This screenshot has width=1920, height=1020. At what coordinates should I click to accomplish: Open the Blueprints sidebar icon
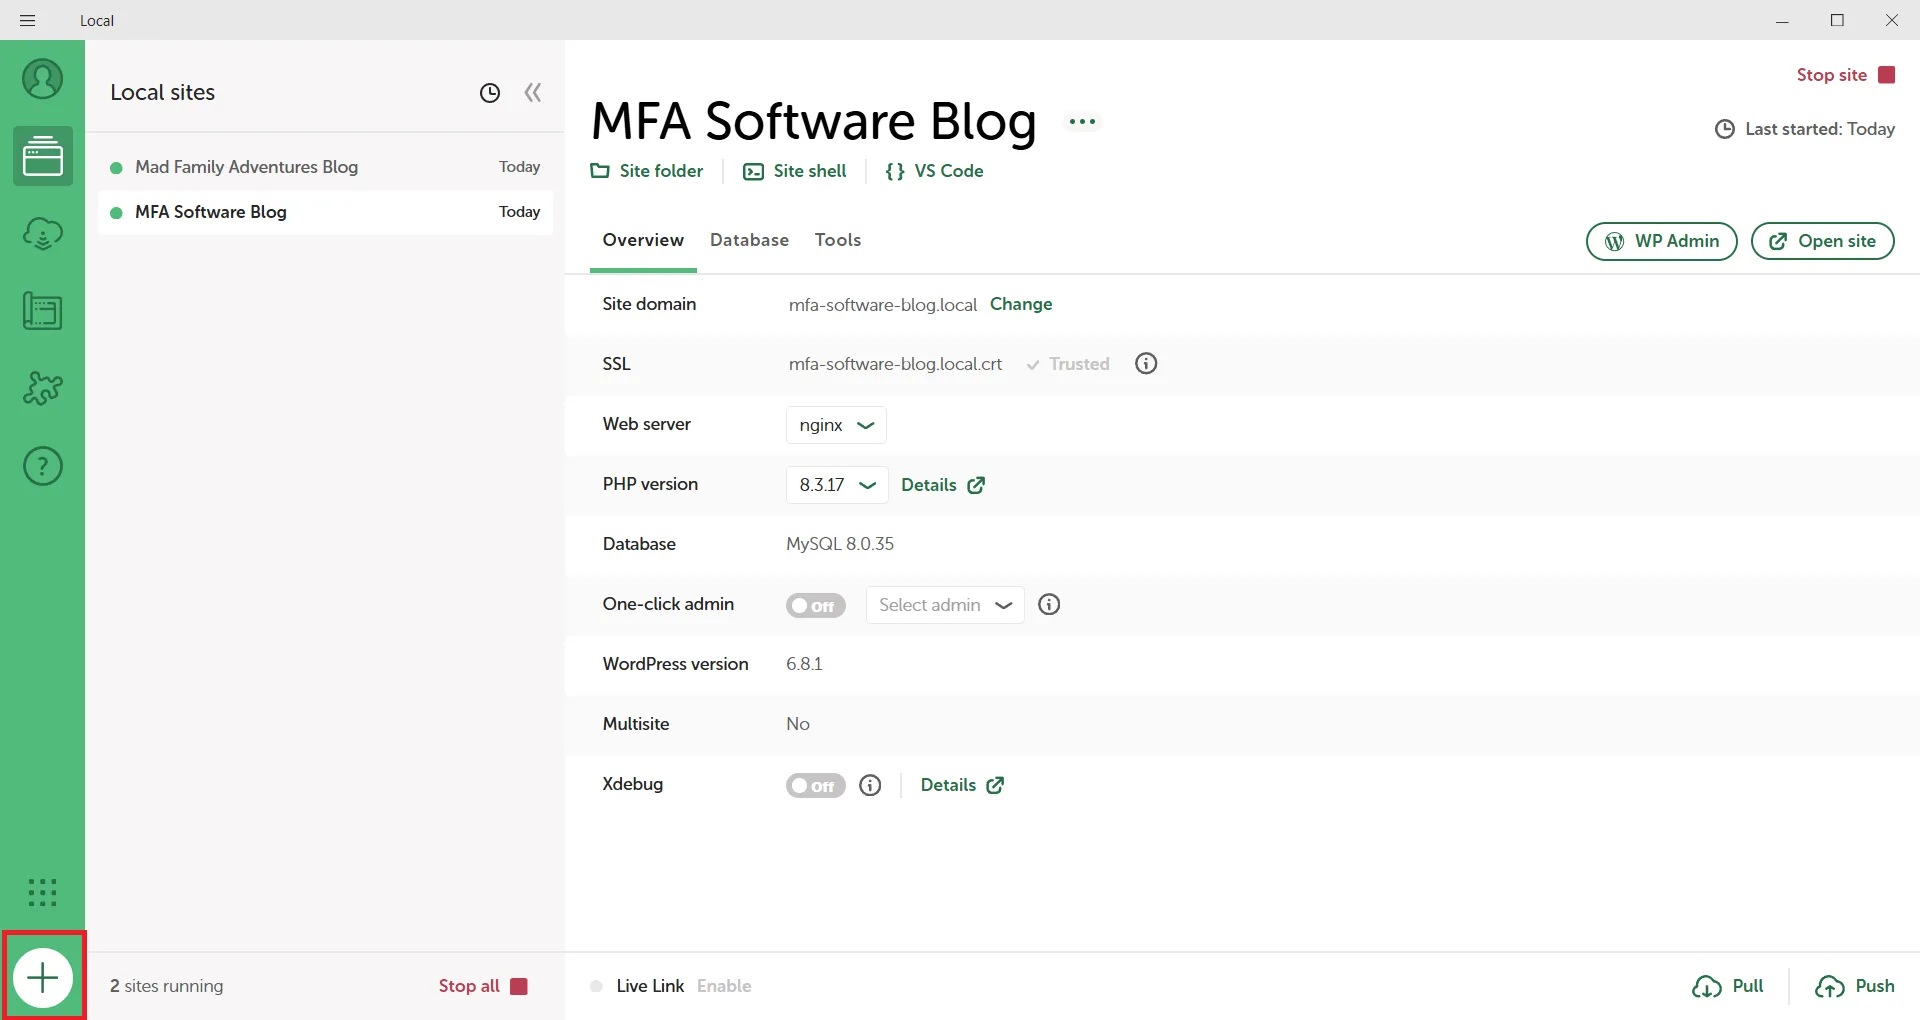tap(42, 312)
